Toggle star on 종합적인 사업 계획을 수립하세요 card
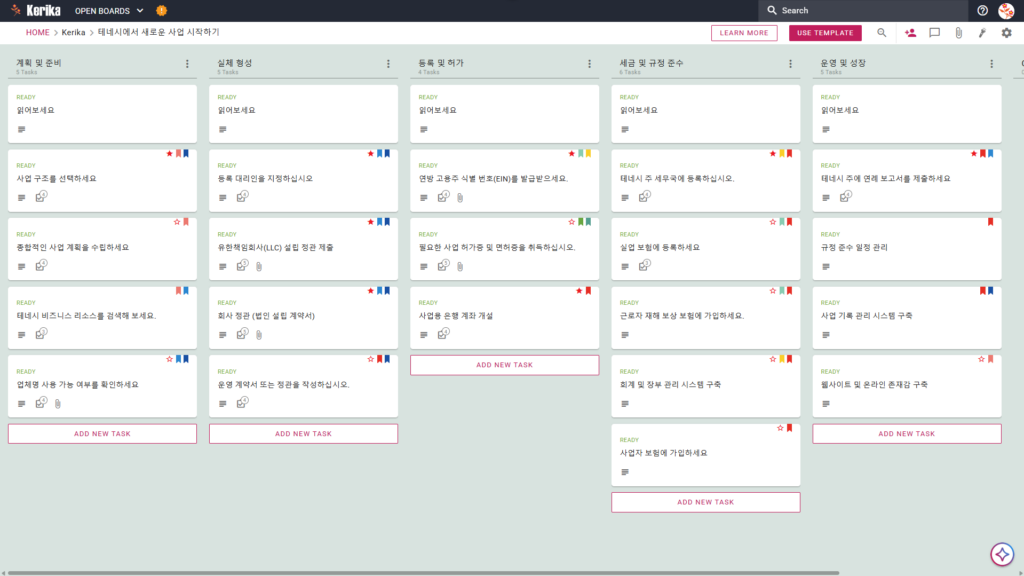 [x=177, y=222]
